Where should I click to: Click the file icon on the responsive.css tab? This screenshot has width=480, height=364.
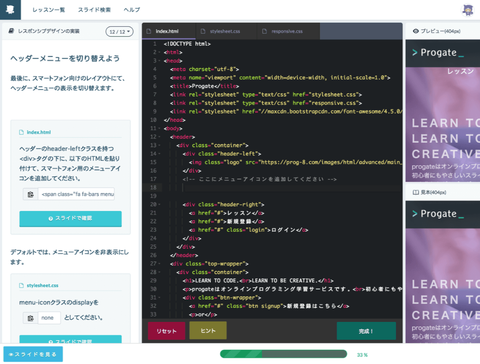coord(264,31)
